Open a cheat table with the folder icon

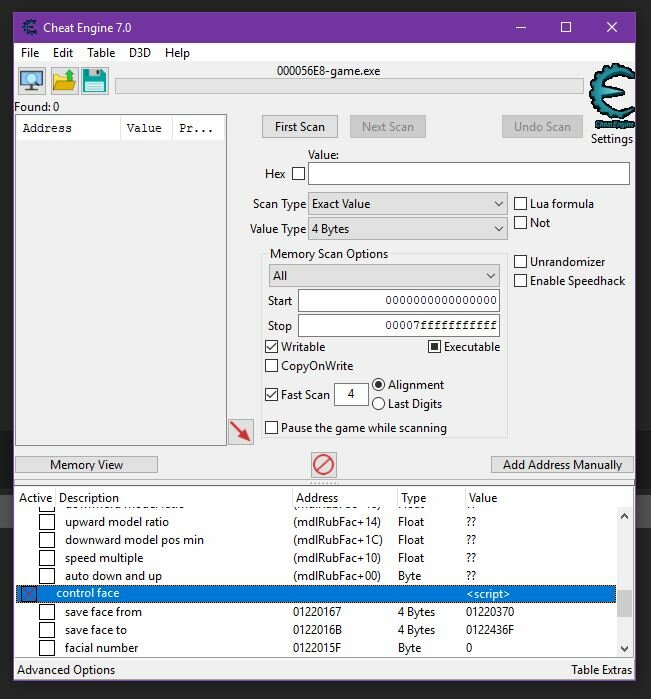(65, 81)
